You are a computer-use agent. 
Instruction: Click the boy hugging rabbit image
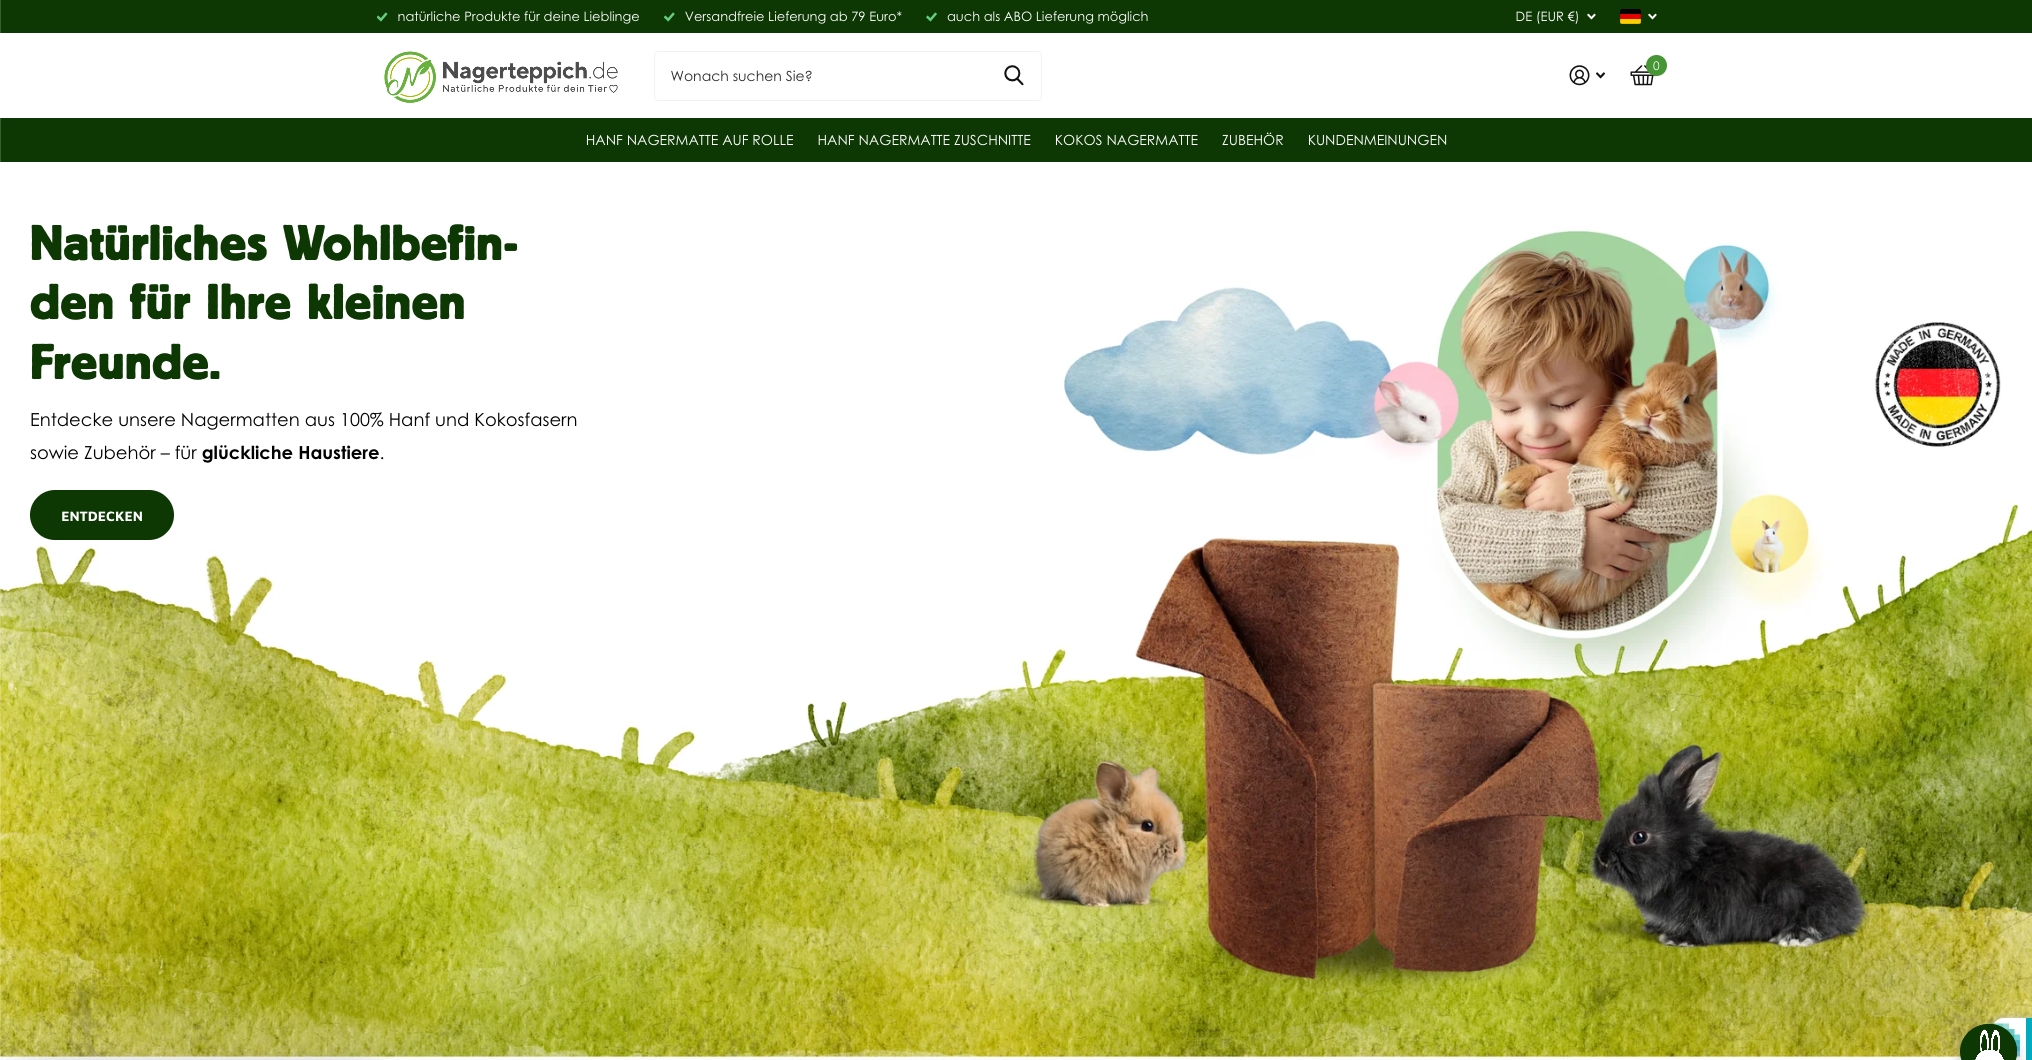1578,432
